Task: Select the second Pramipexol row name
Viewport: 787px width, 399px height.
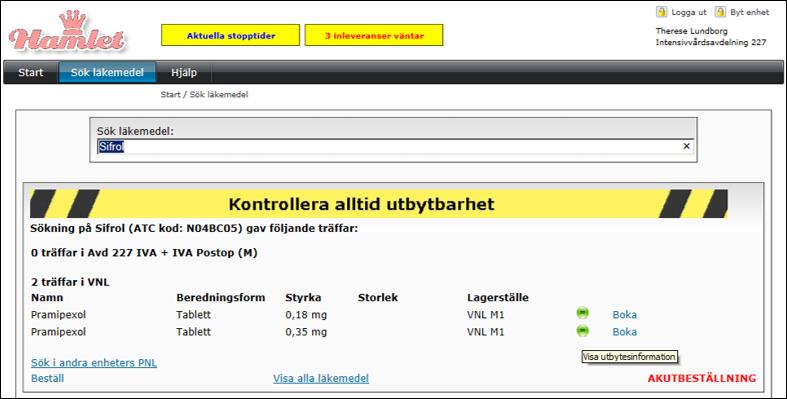Action: (58, 332)
